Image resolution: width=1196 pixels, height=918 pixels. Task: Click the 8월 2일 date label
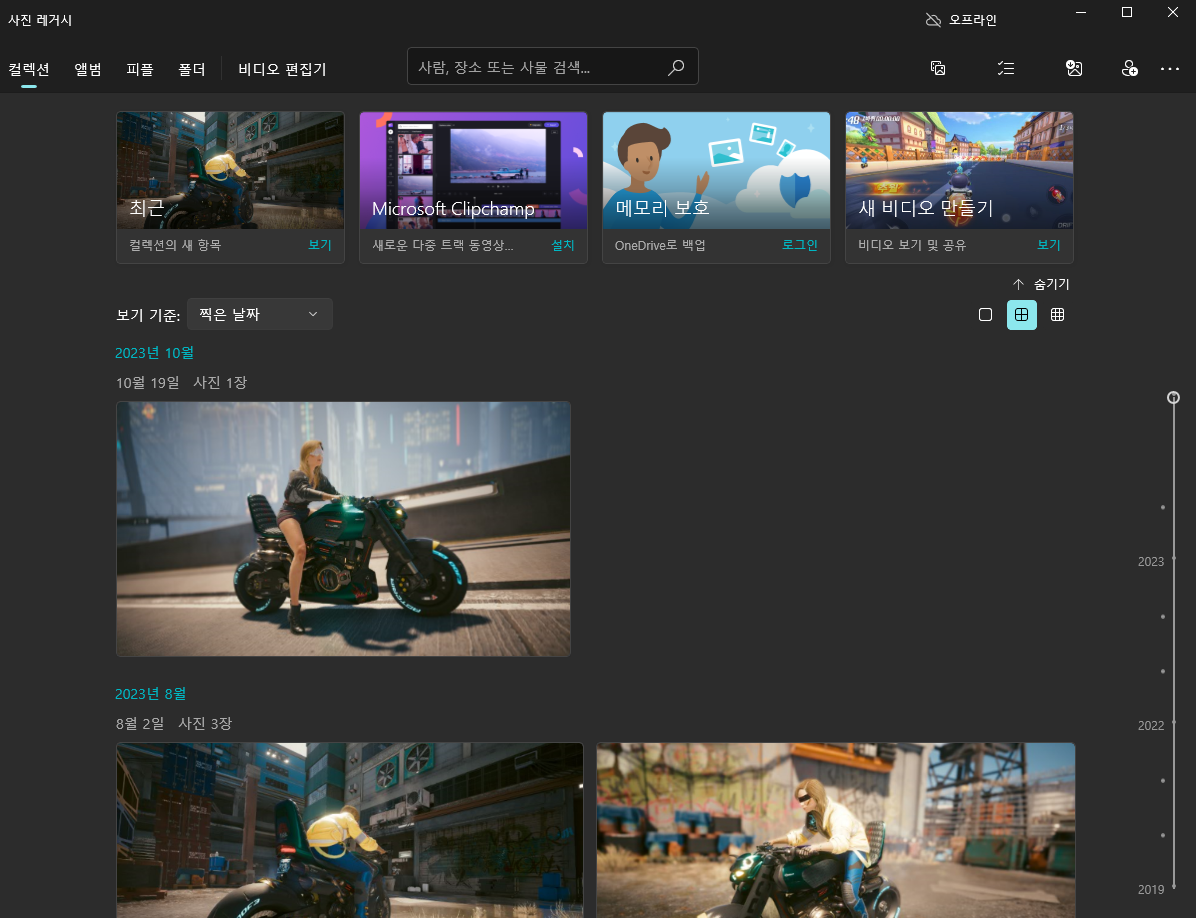point(140,724)
